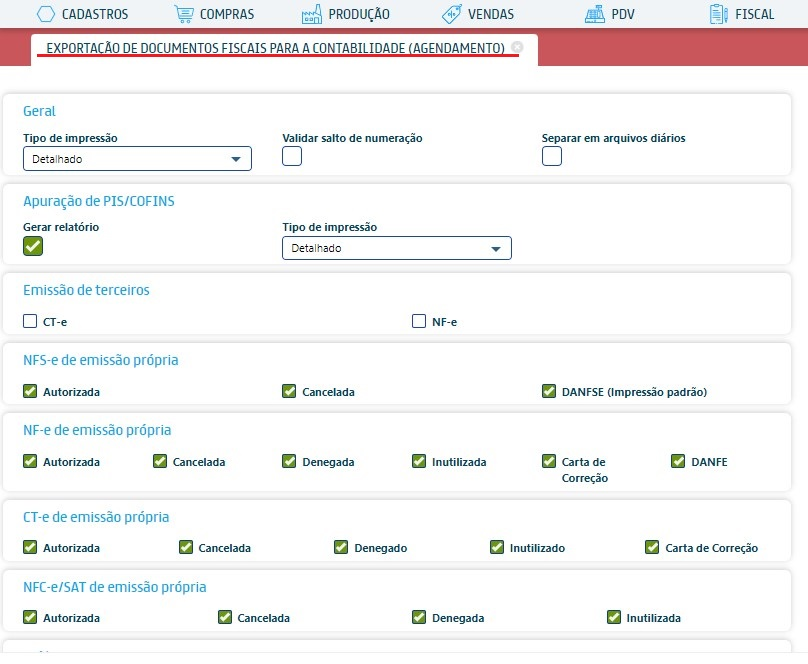Check NF-e under Emissão de terceiros
This screenshot has width=808, height=664.
point(419,321)
